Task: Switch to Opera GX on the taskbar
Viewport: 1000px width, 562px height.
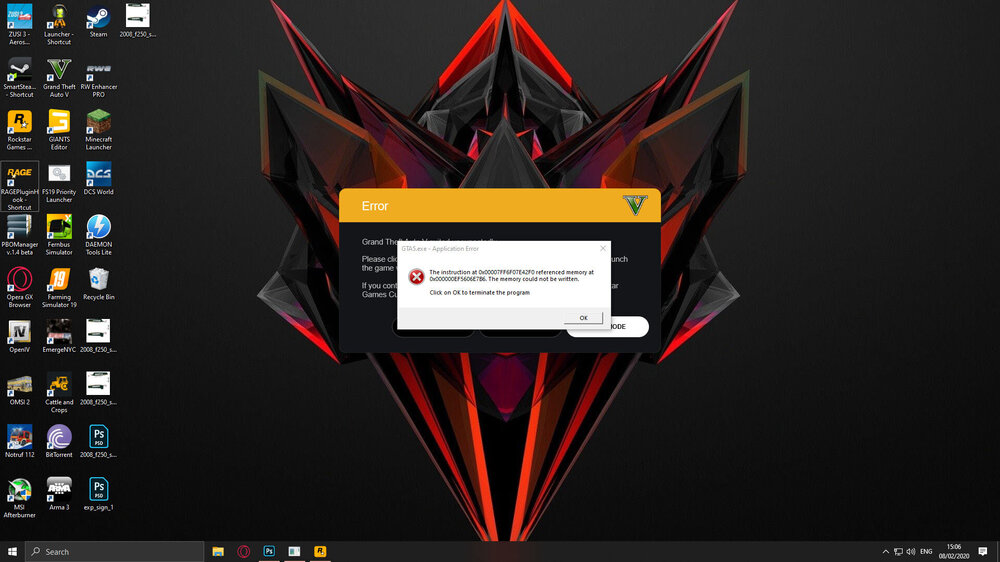Action: [244, 551]
